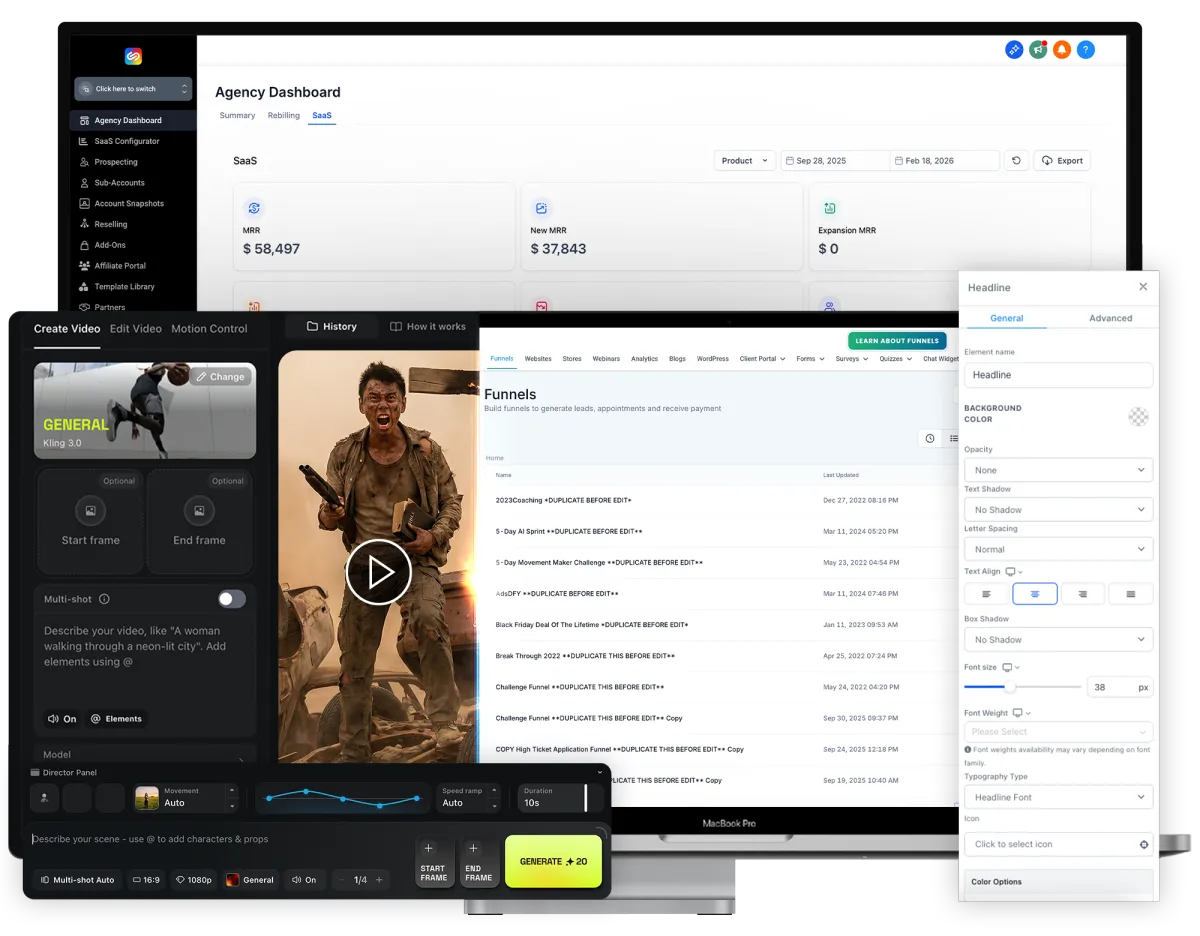This screenshot has width=1200, height=936.
Task: Switch to the Rebilling tab
Action: (x=284, y=116)
